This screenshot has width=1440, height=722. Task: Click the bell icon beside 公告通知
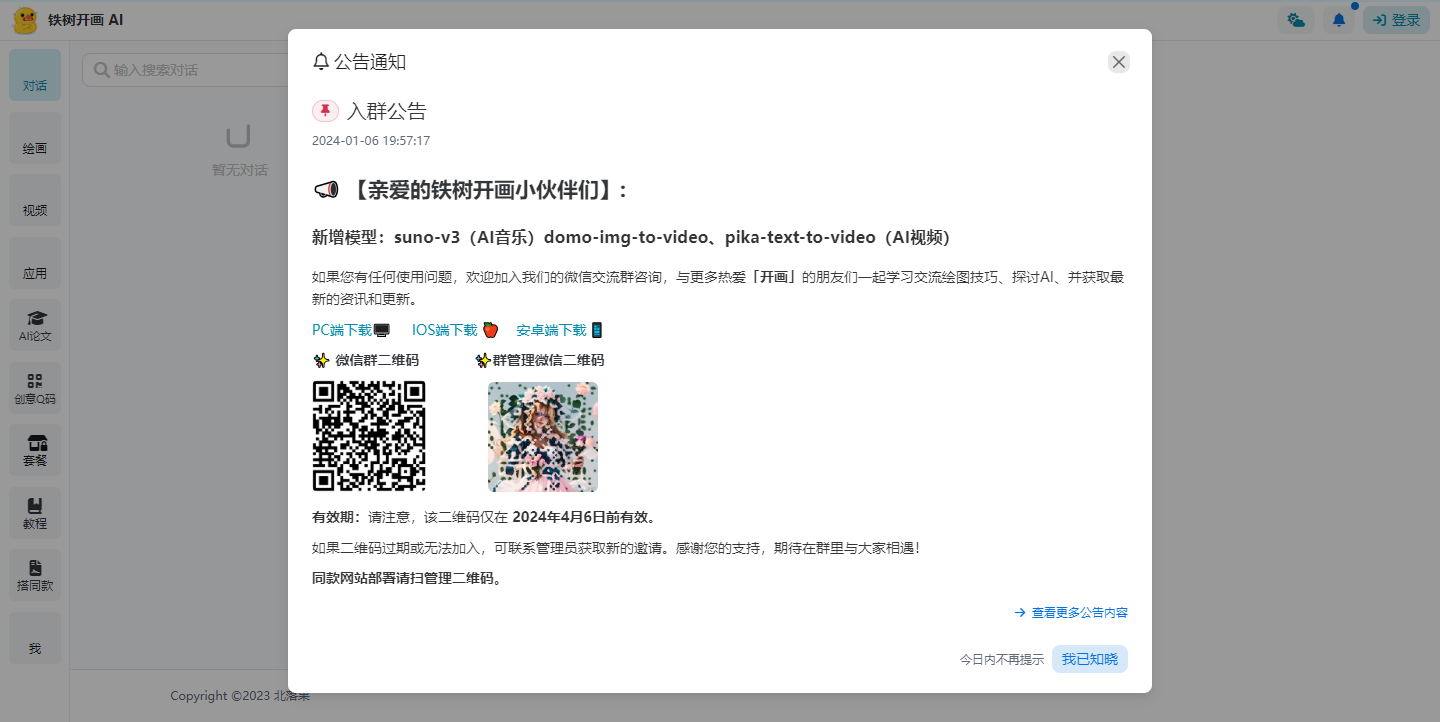(321, 62)
